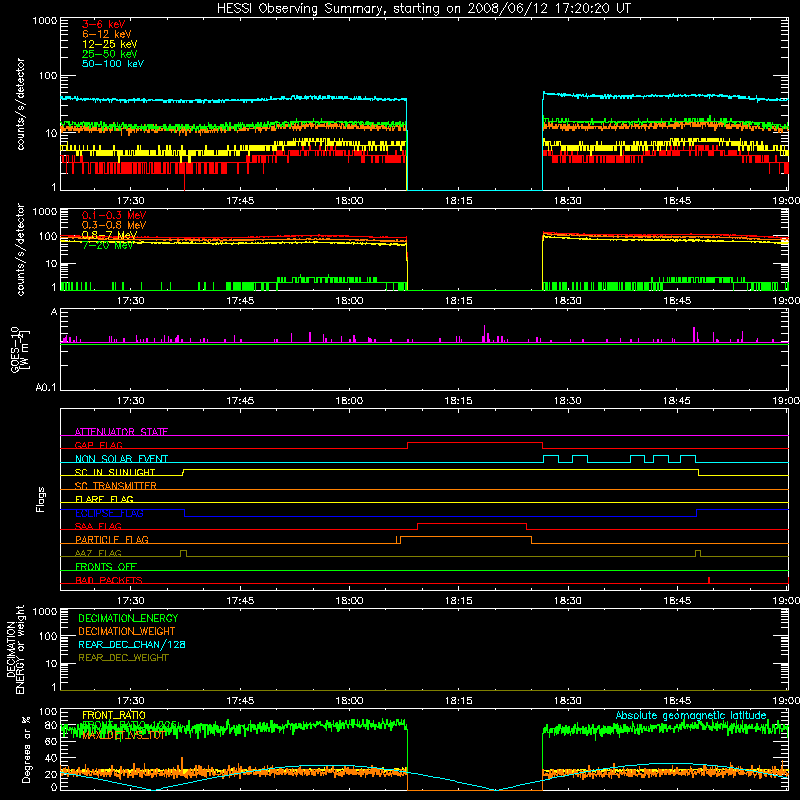Pick the NON_SOLAR_EVENT flag label
The height and width of the screenshot is (800, 800).
click(121, 459)
